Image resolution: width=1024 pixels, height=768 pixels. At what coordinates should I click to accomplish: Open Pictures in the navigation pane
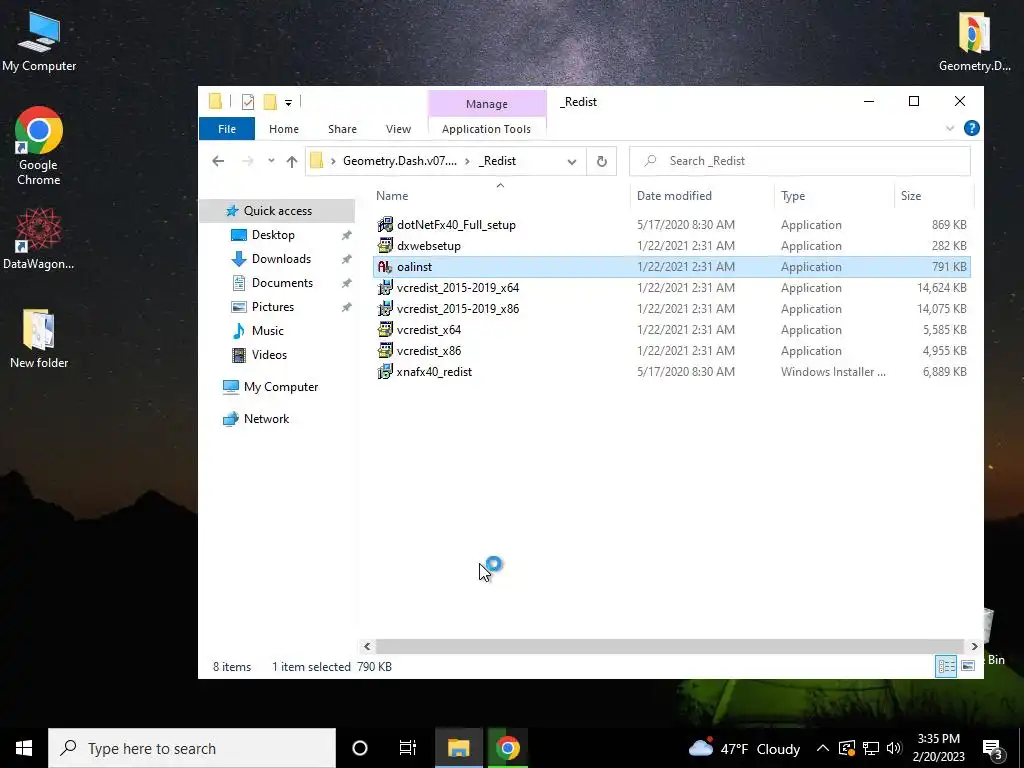click(272, 307)
